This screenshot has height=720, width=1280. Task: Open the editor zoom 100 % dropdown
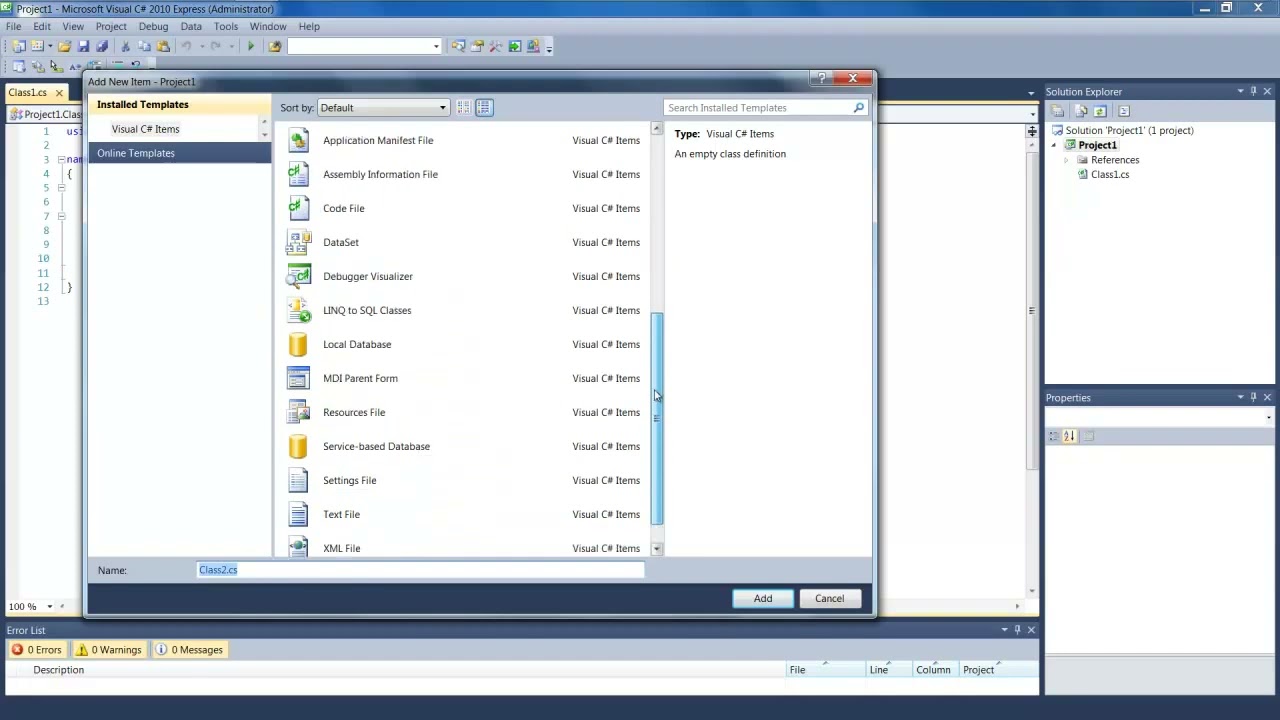(x=49, y=607)
